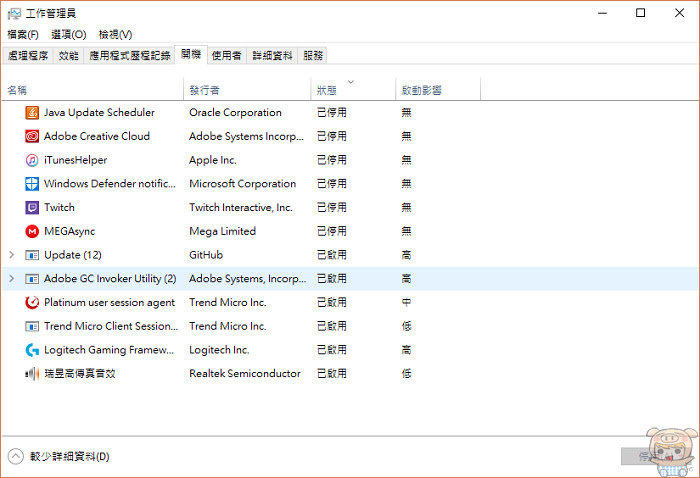The image size is (700, 478).
Task: Switch to the 使用者 tab
Action: pyautogui.click(x=226, y=55)
